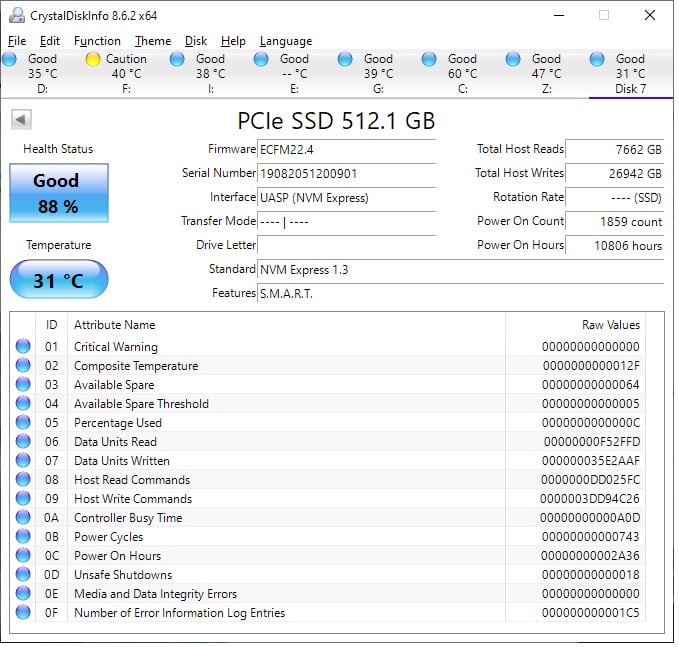Select Disk 7 status orb at 31 °C
Image resolution: width=679 pixels, height=647 pixels.
[597, 58]
